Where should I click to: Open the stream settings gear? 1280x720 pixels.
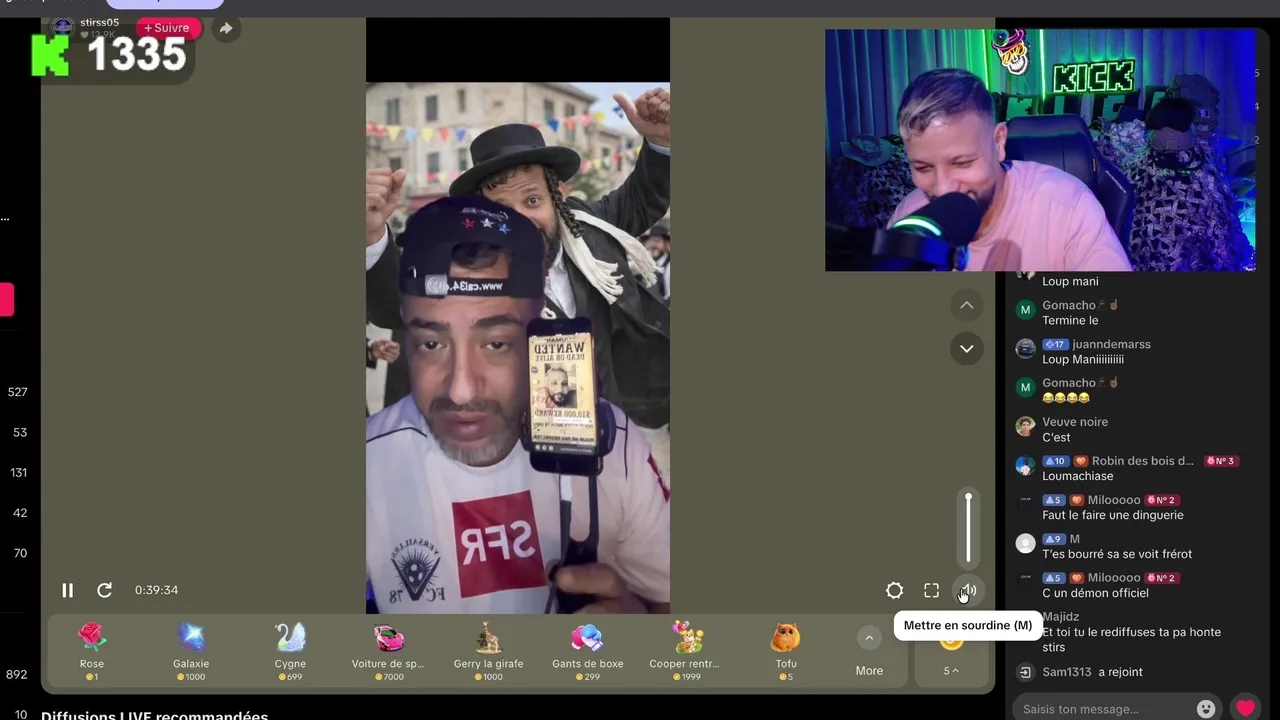[894, 591]
